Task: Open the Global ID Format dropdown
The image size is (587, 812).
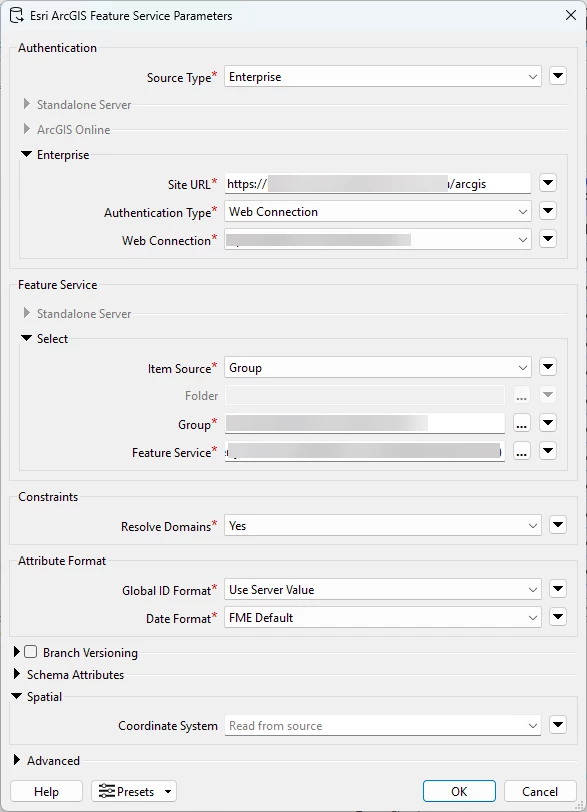Action: click(x=383, y=590)
